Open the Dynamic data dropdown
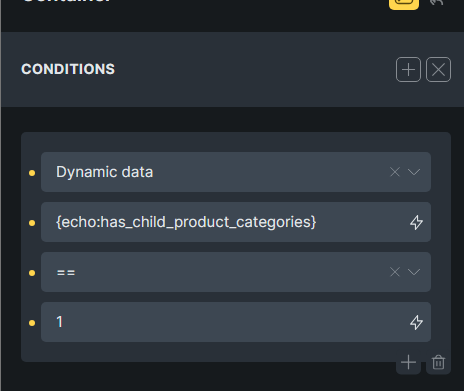The height and width of the screenshot is (391, 464). [414, 172]
